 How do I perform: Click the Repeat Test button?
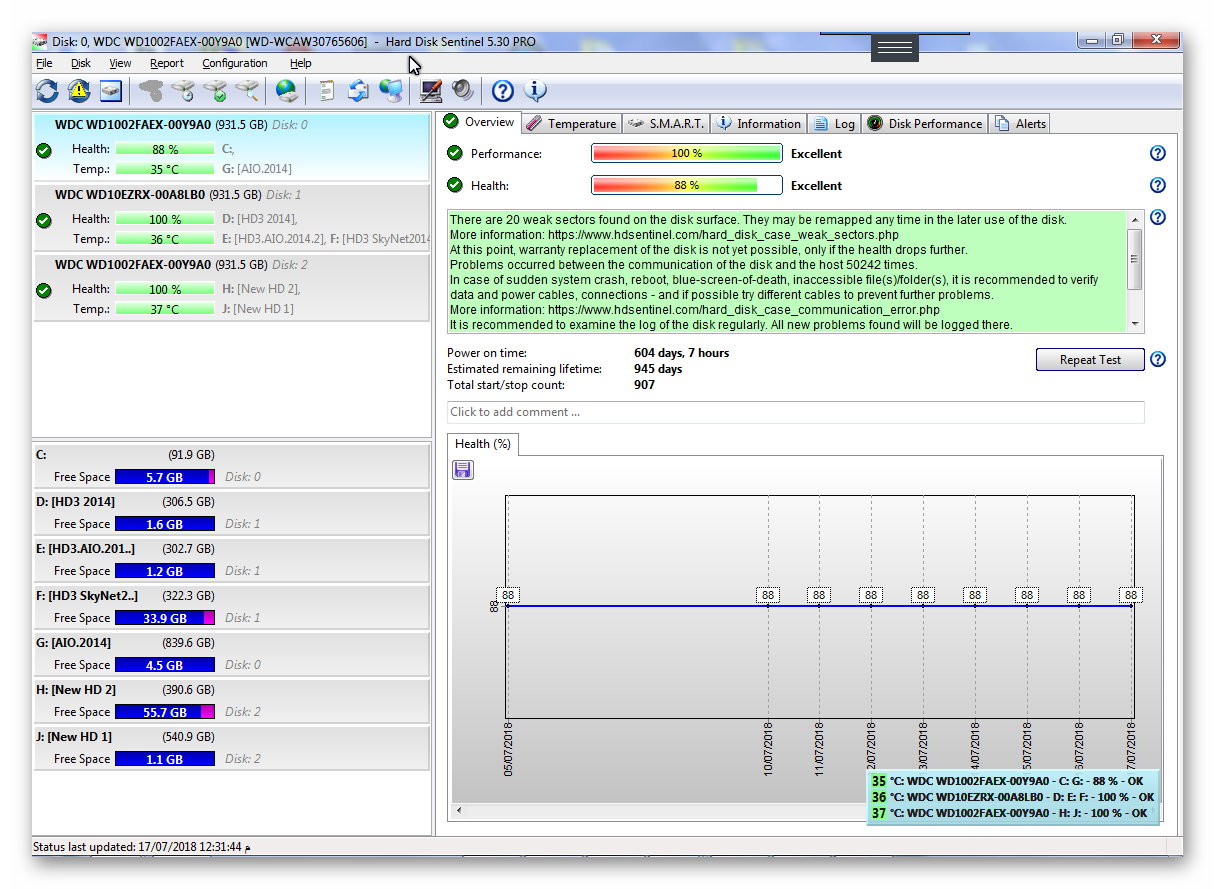(1090, 360)
